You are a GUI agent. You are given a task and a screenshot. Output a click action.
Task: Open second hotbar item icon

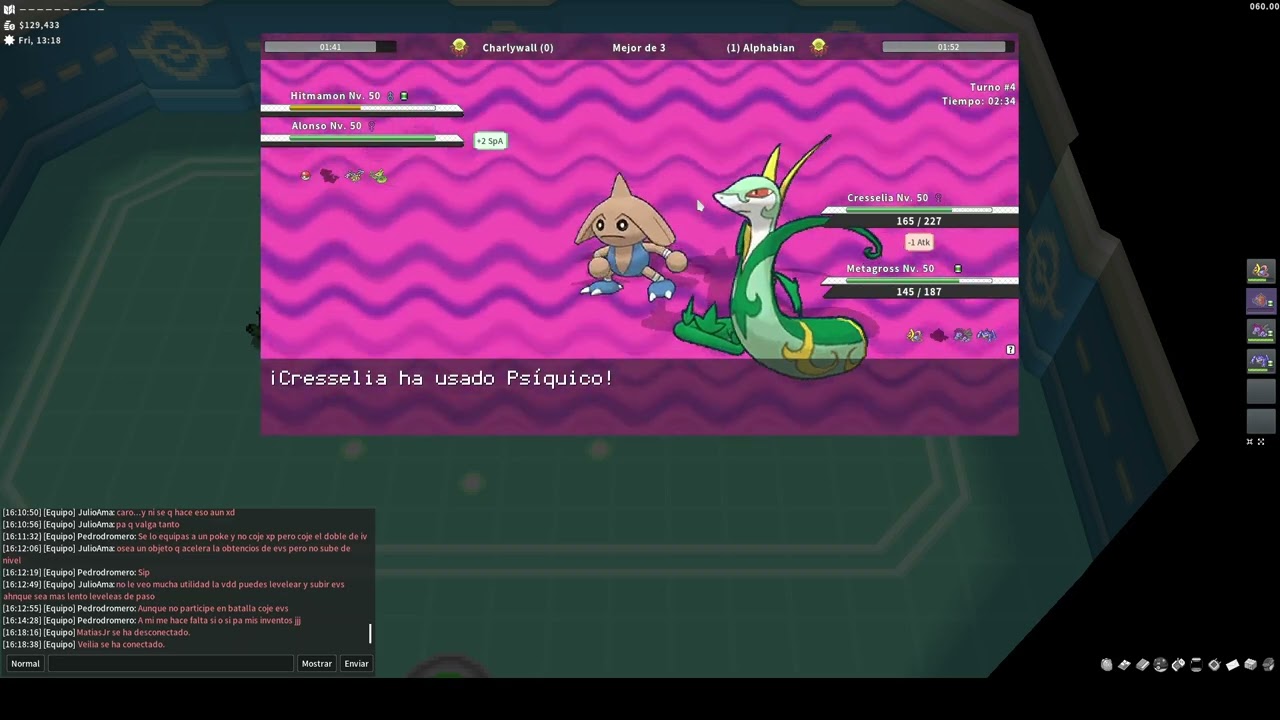tap(1125, 664)
